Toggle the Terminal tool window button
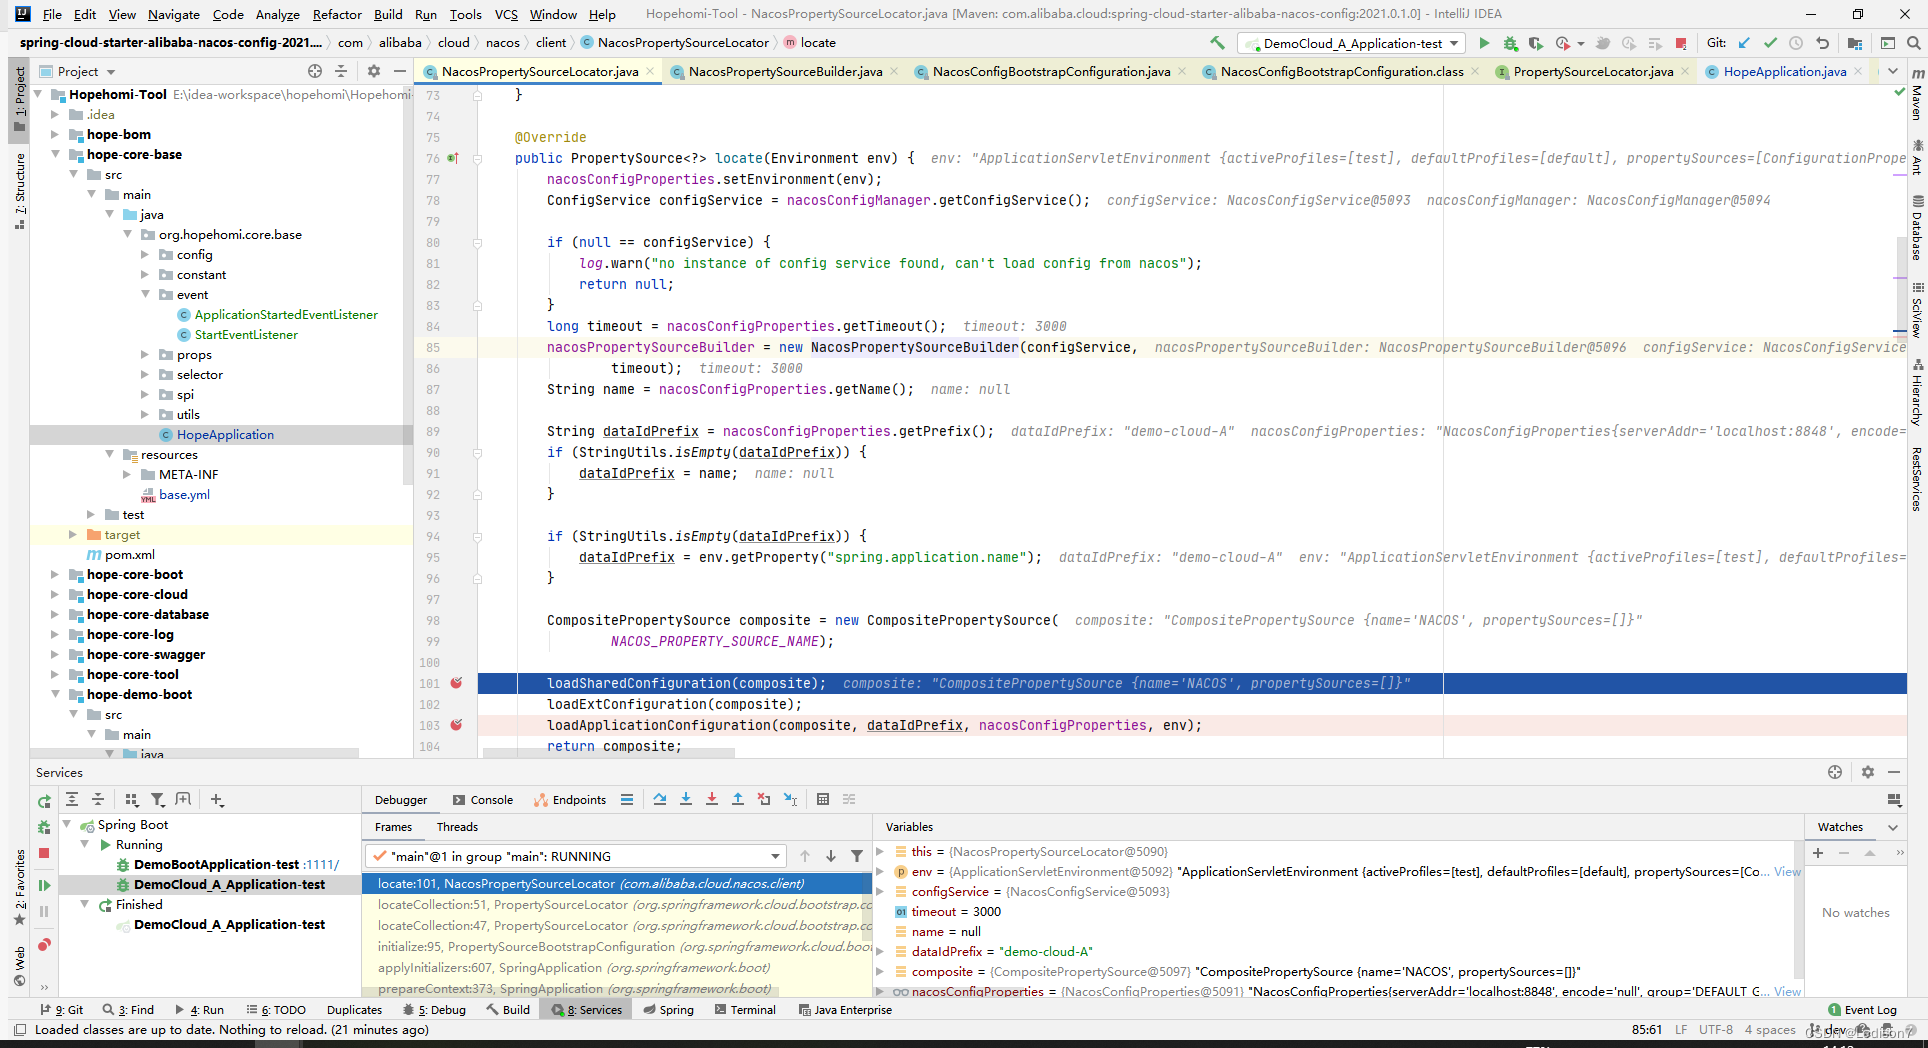Image resolution: width=1928 pixels, height=1048 pixels. [x=745, y=1010]
